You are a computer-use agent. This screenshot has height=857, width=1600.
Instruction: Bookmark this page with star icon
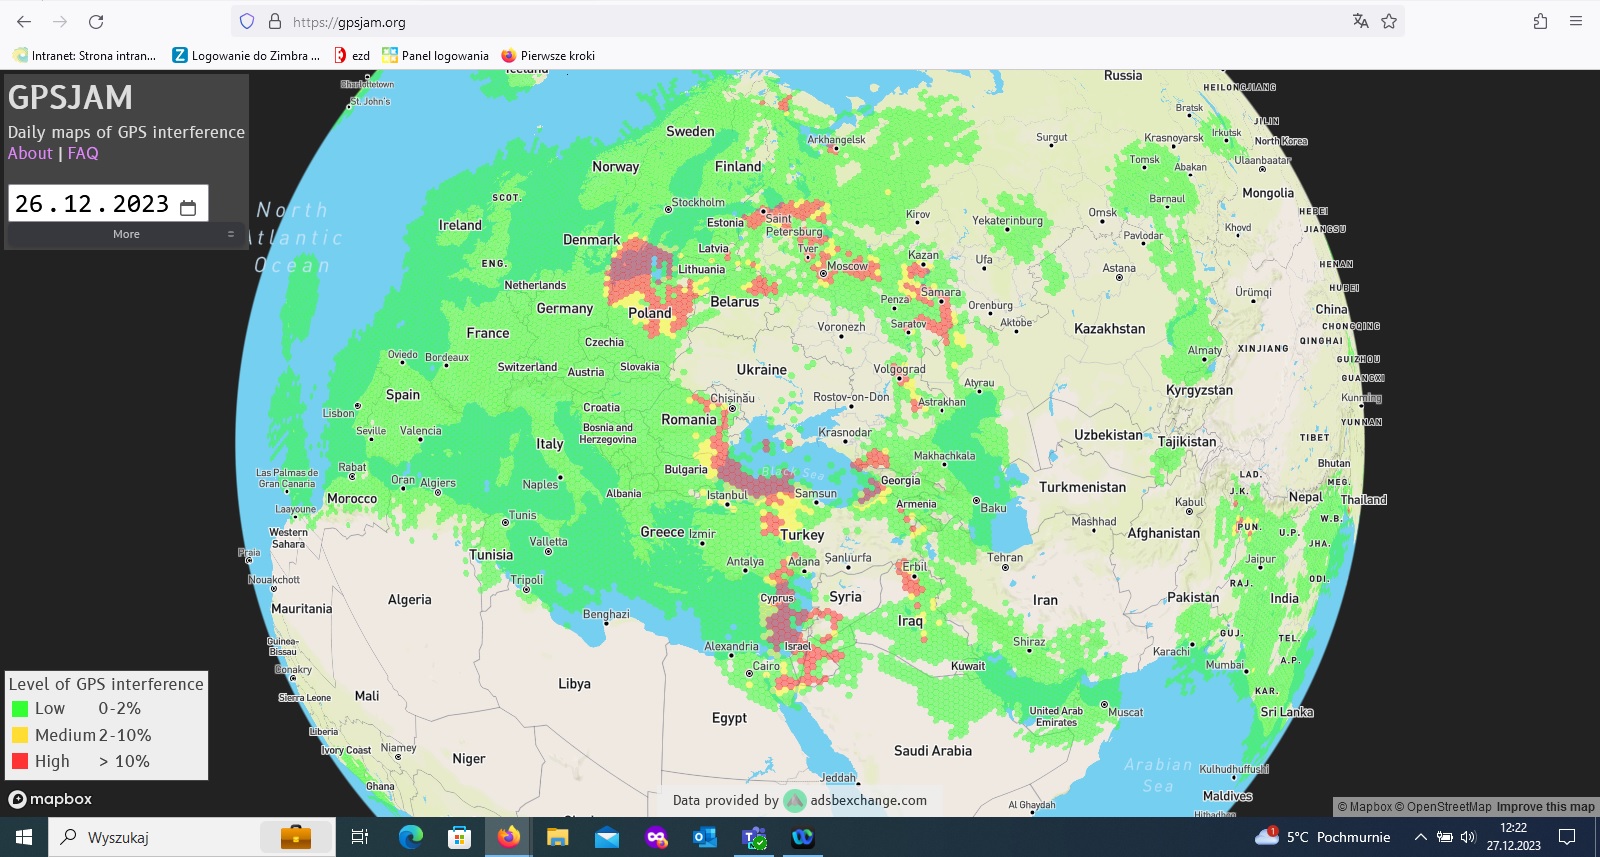[1389, 21]
